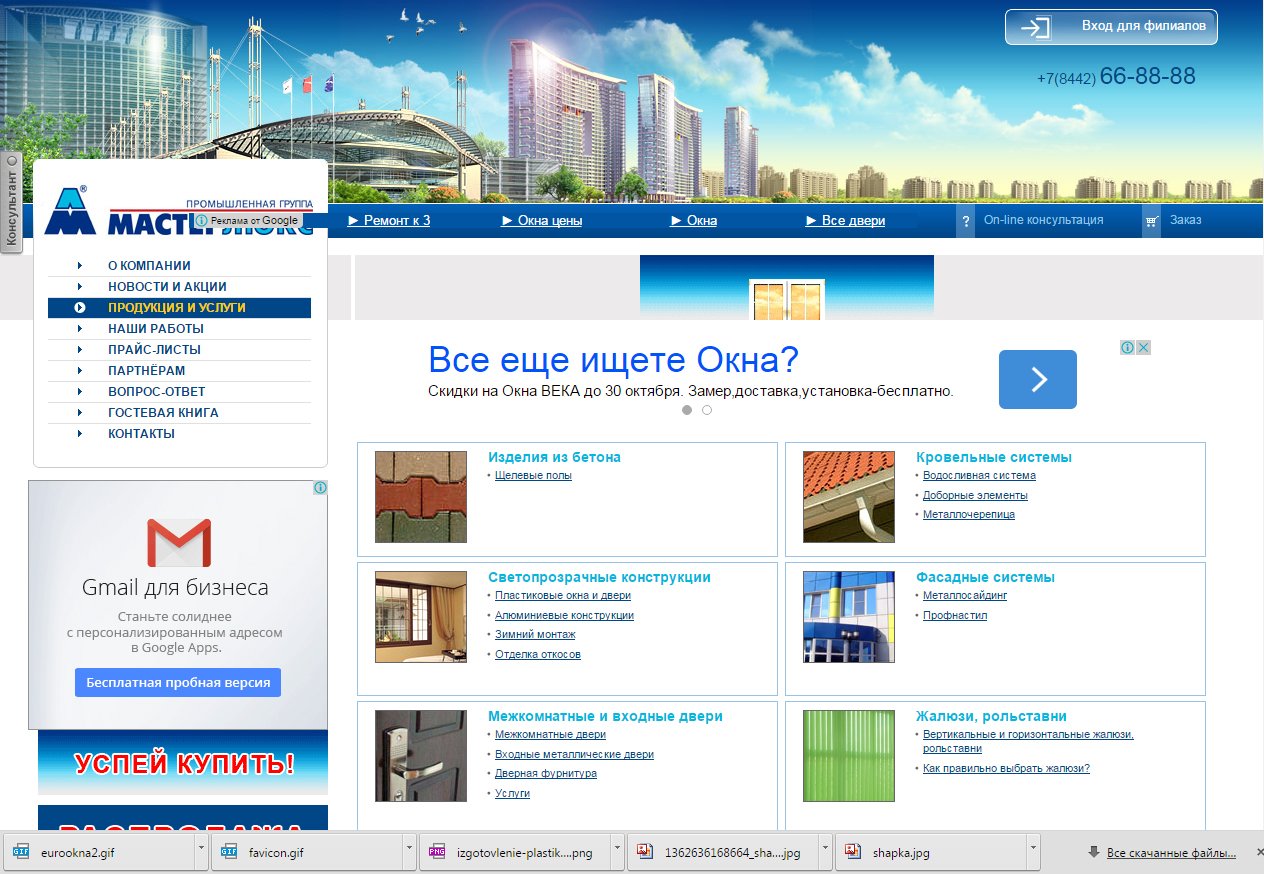Open the Заказ order link
The height and width of the screenshot is (874, 1264).
click(1186, 220)
